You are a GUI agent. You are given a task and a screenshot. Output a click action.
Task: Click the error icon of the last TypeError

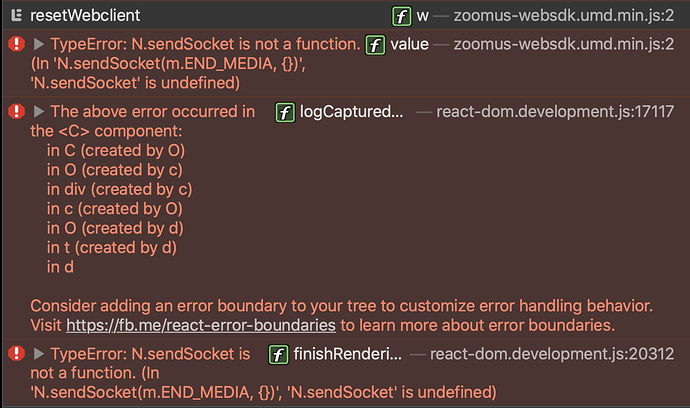click(x=16, y=353)
